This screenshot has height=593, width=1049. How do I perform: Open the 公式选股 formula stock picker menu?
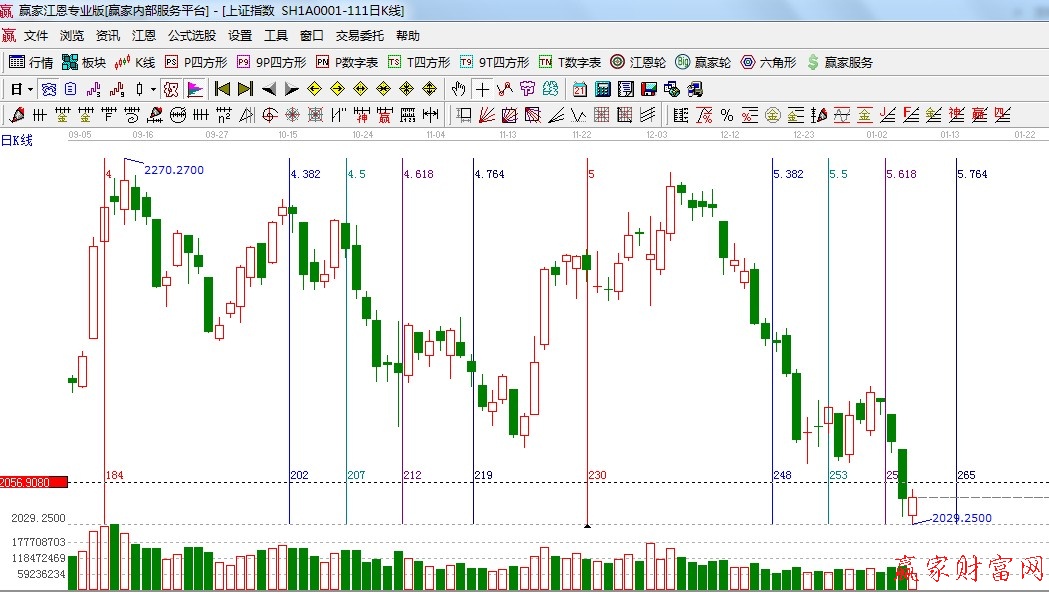pyautogui.click(x=191, y=35)
